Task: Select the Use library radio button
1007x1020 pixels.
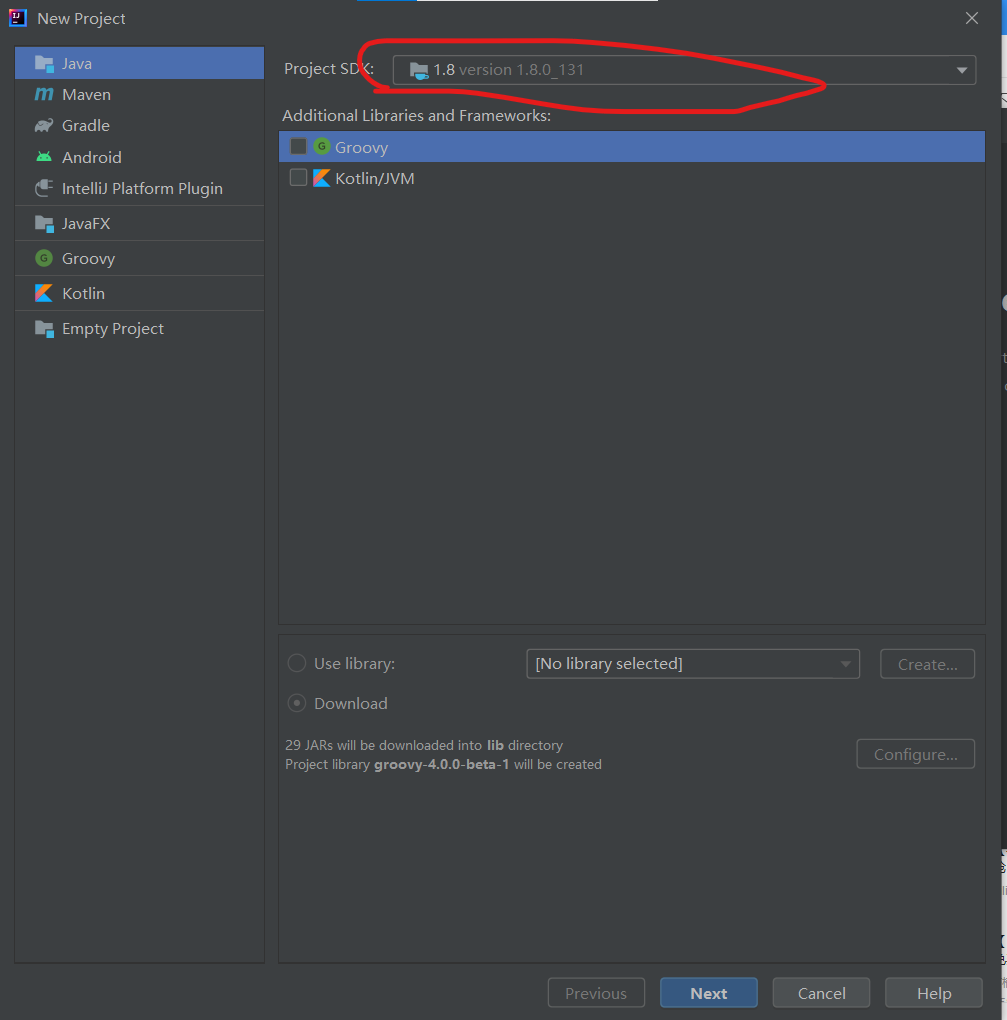Action: [x=297, y=663]
